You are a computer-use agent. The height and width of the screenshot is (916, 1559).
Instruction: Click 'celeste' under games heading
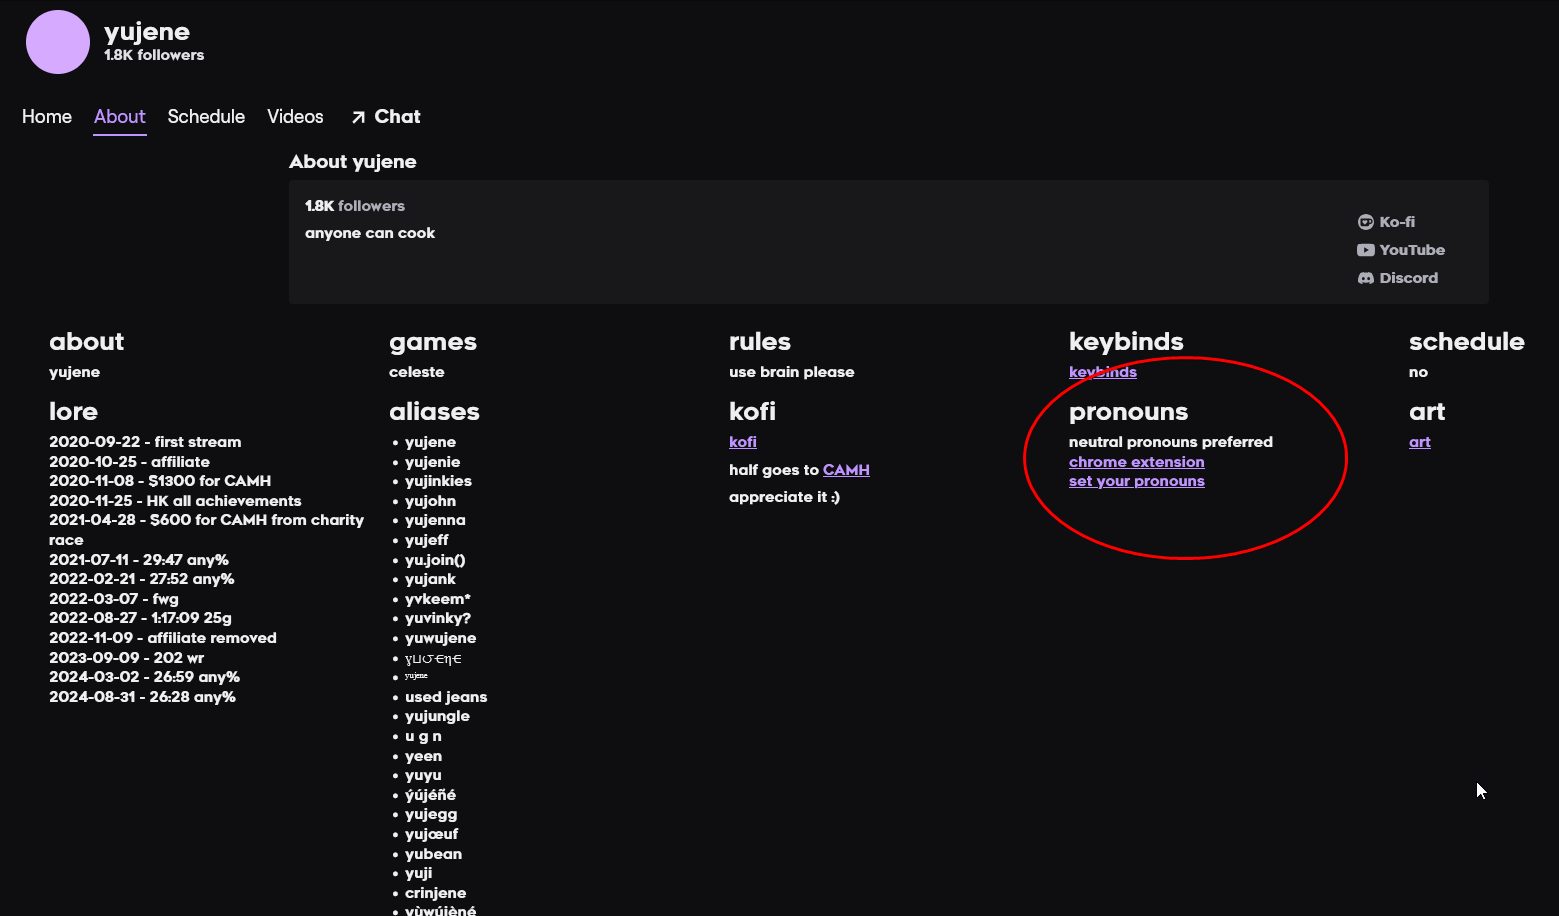pyautogui.click(x=417, y=372)
